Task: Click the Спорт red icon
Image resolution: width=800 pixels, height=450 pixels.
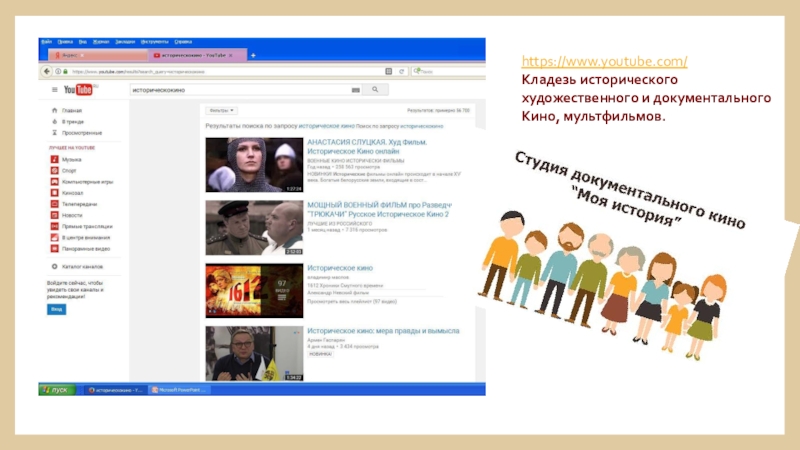Action: [55, 170]
